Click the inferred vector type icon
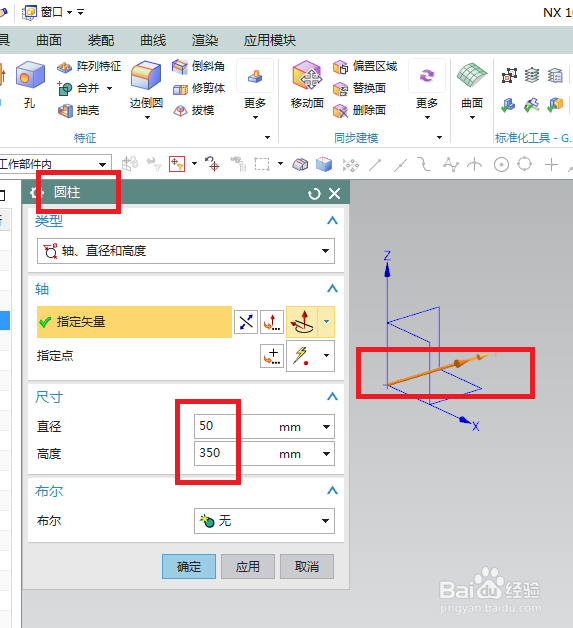The image size is (573, 628). coord(302,322)
